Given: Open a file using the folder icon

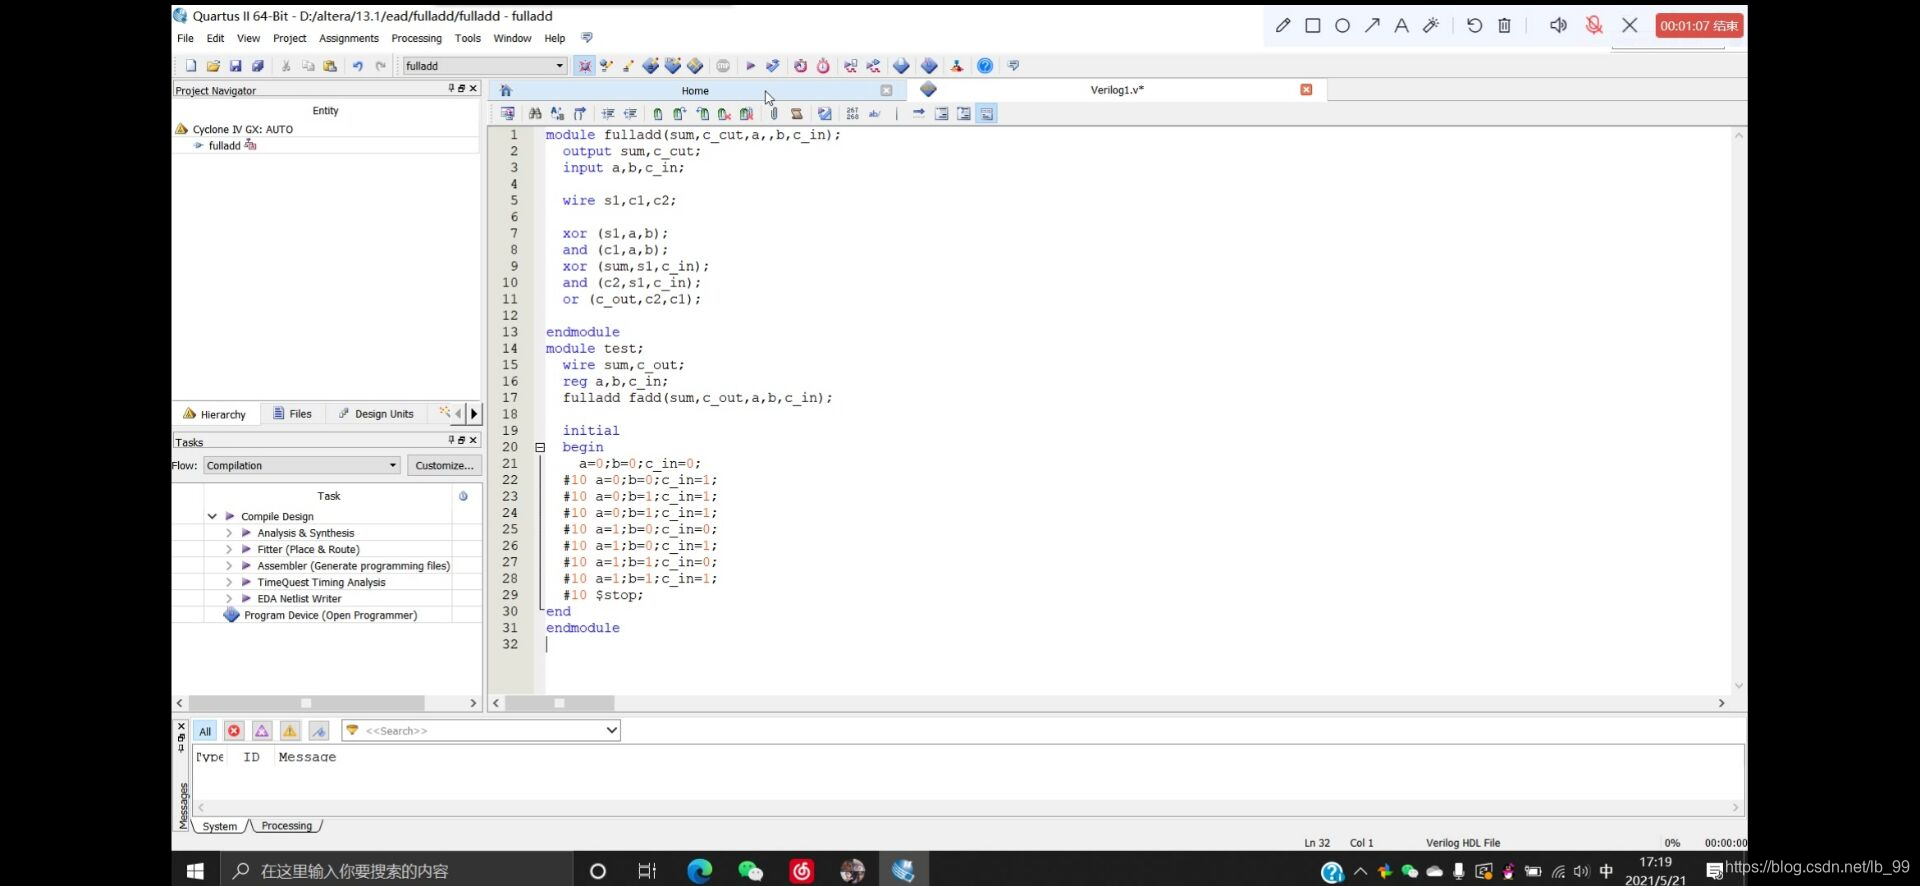Looking at the screenshot, I should point(213,66).
